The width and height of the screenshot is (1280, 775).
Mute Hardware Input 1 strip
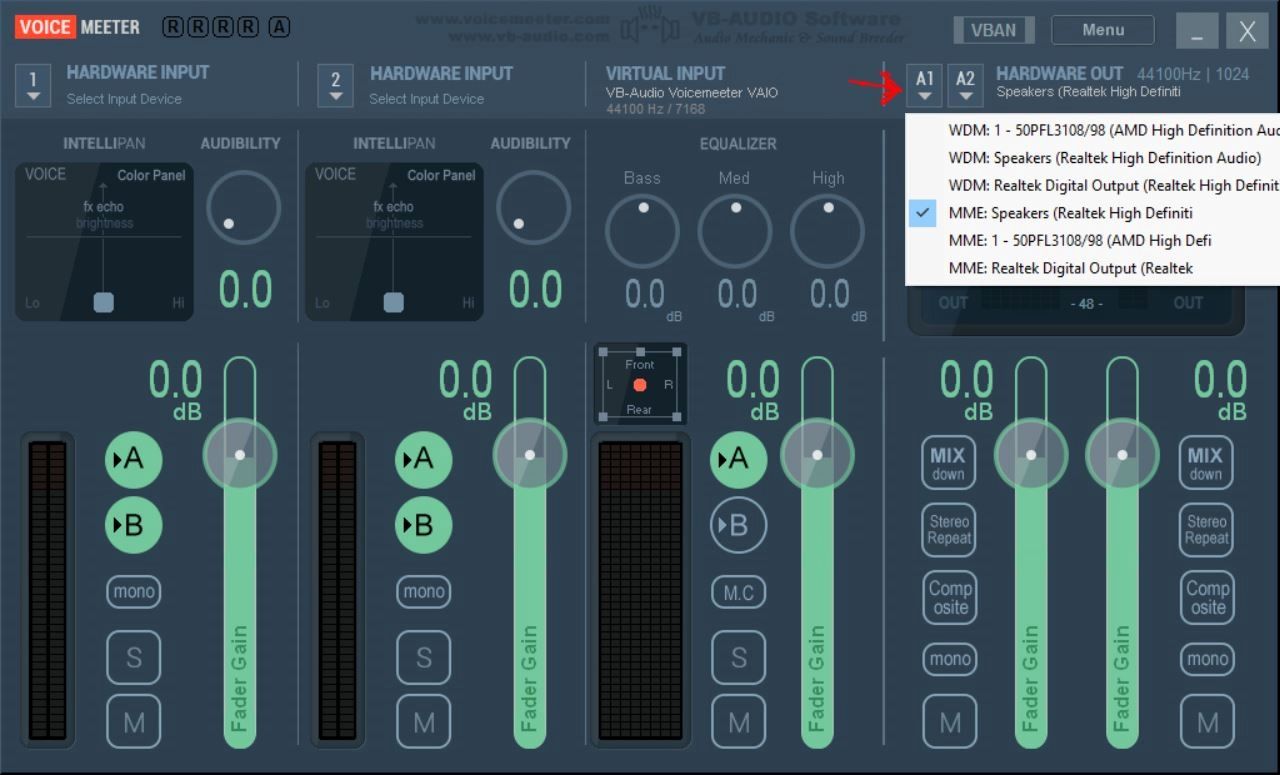[x=134, y=722]
